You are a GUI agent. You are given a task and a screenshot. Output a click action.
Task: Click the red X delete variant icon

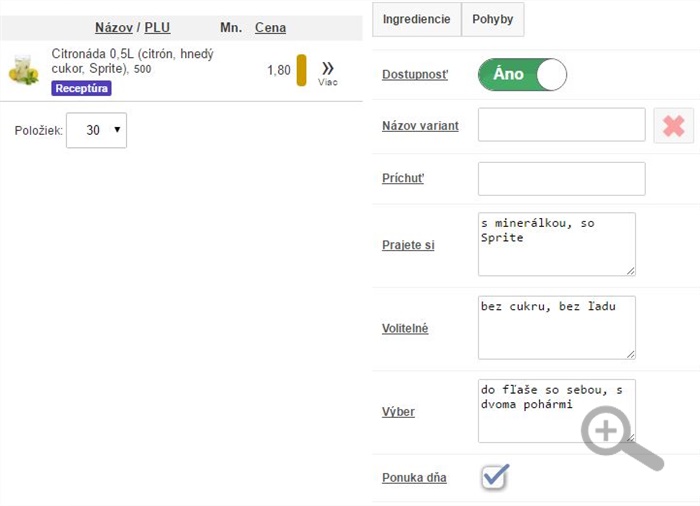click(673, 126)
